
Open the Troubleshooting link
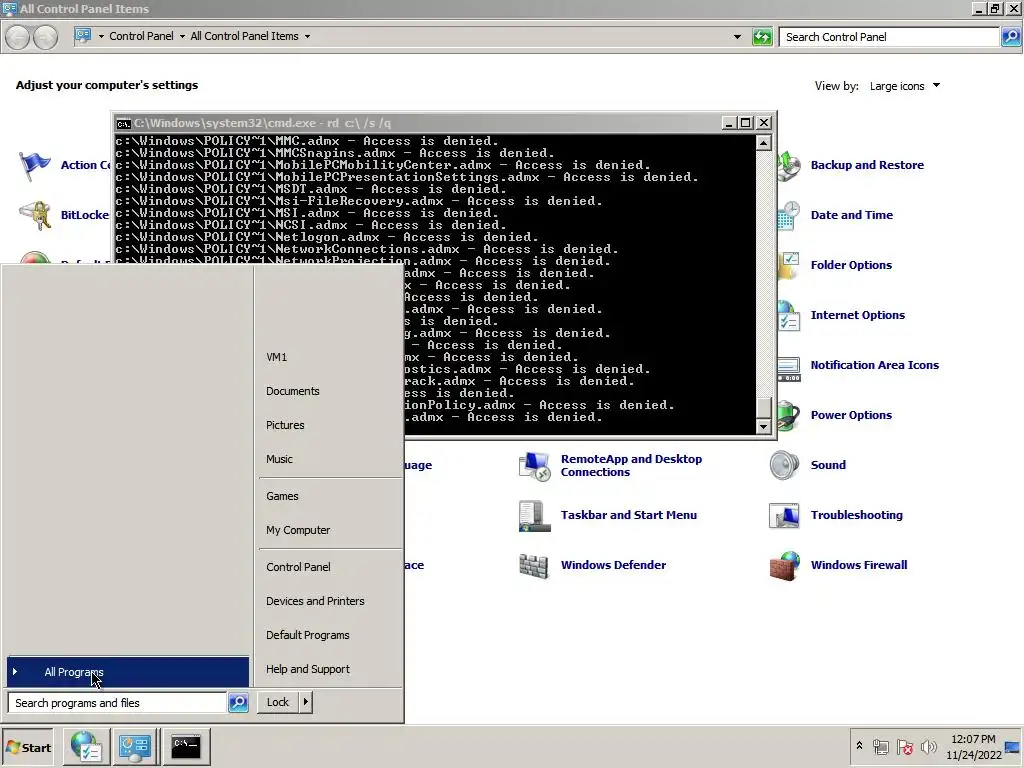tap(856, 515)
